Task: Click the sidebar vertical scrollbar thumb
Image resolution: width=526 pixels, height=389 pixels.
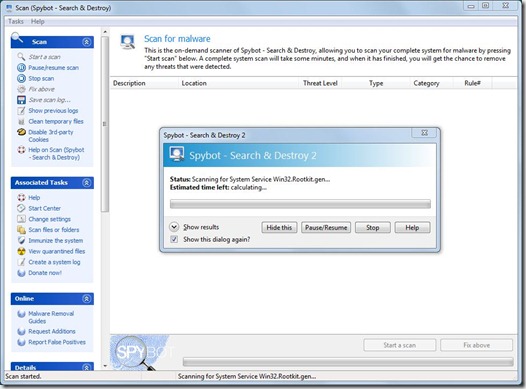Action: 105,124
